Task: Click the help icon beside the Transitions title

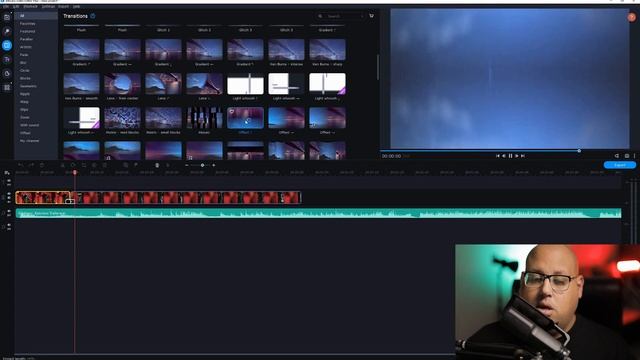Action: [93, 16]
